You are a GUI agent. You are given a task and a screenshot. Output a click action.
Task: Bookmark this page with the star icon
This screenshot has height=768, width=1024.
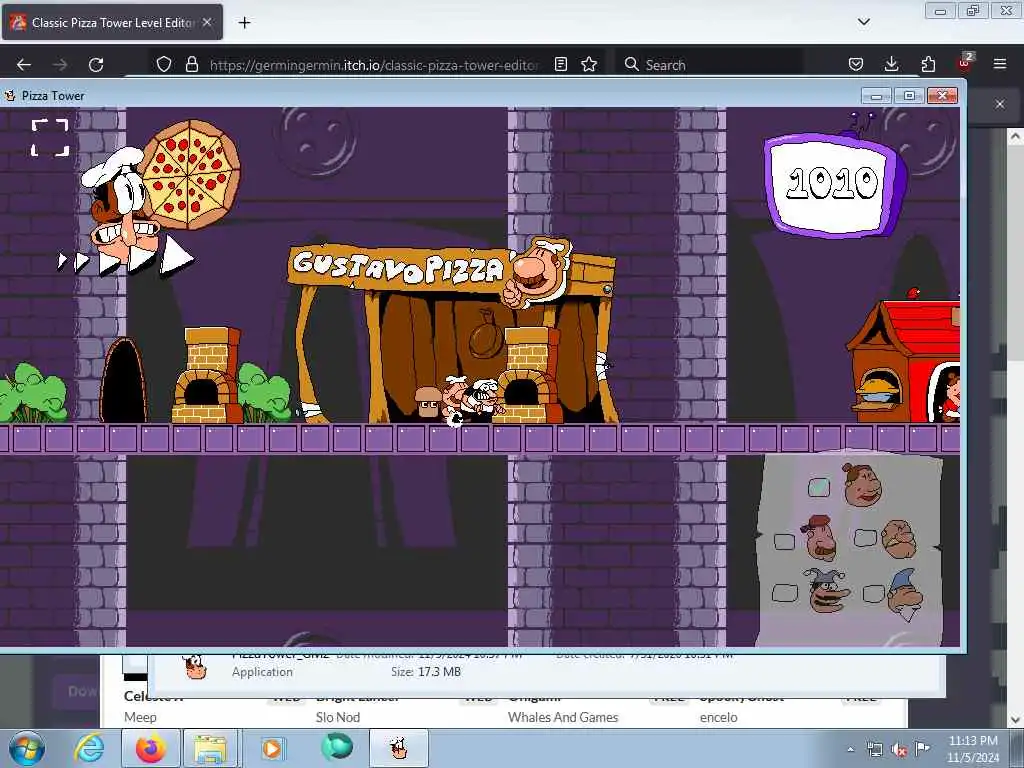[x=589, y=64]
